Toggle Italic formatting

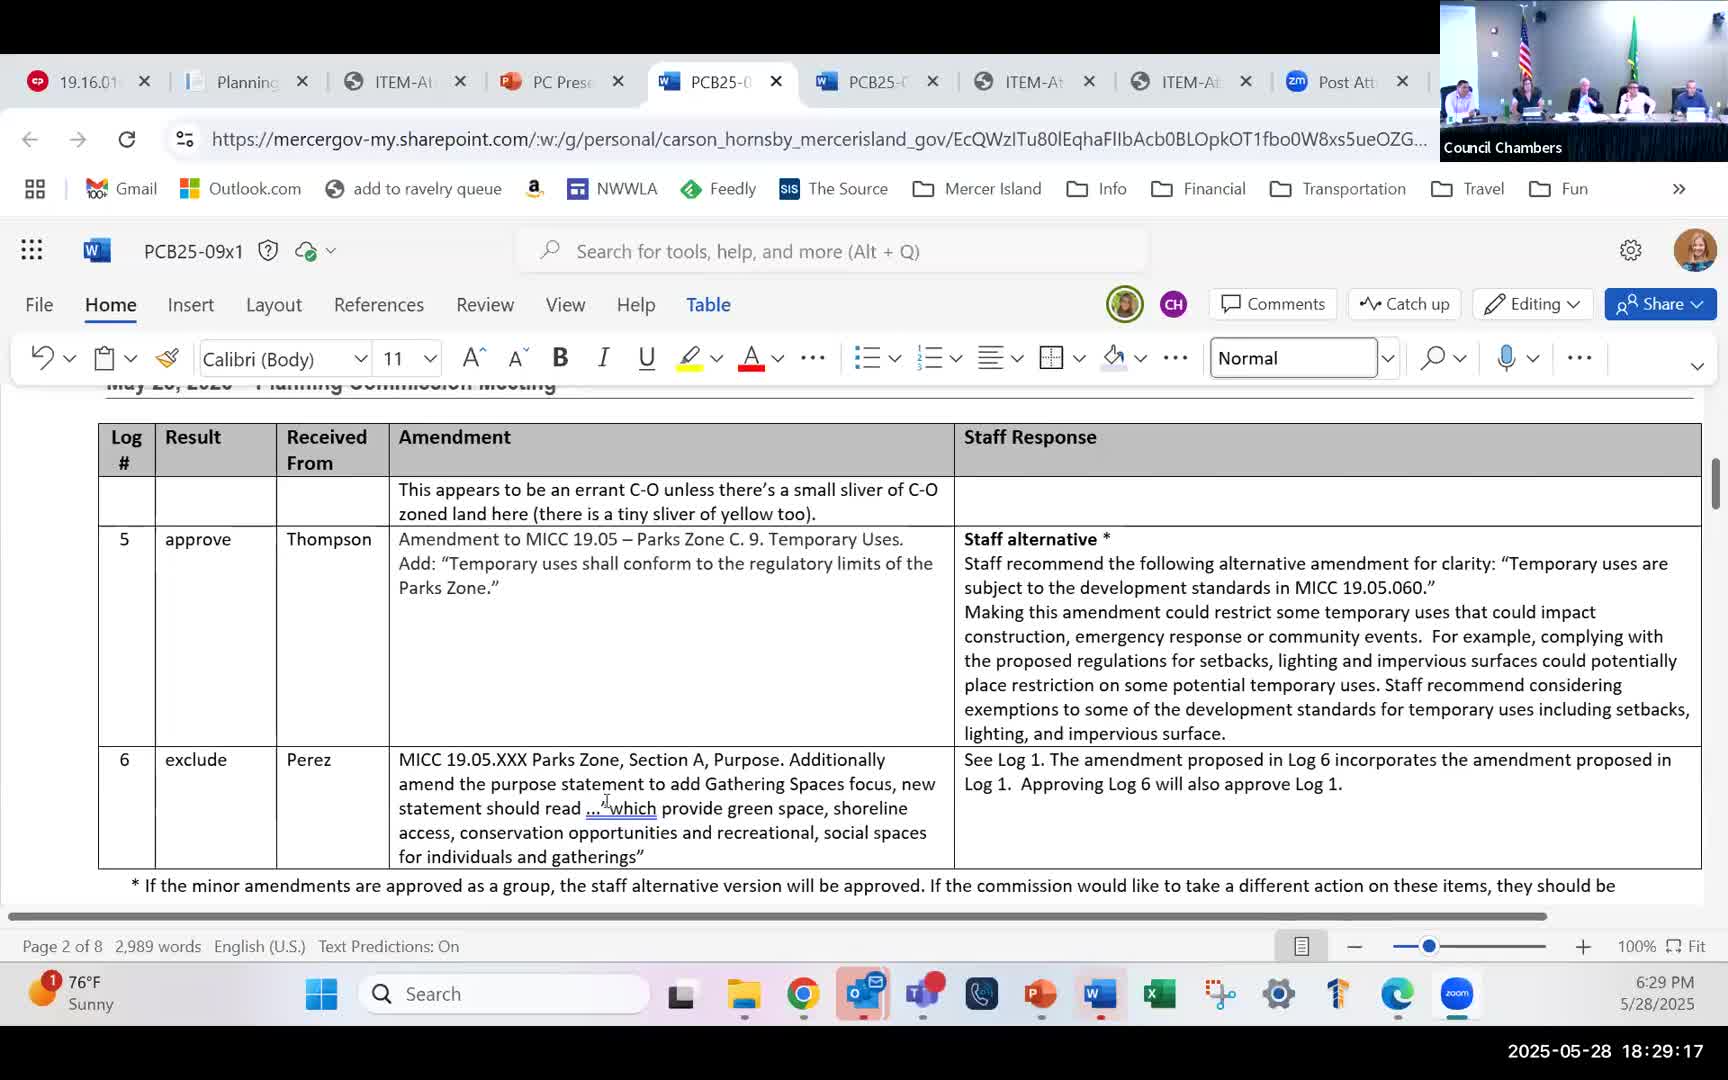tap(603, 358)
